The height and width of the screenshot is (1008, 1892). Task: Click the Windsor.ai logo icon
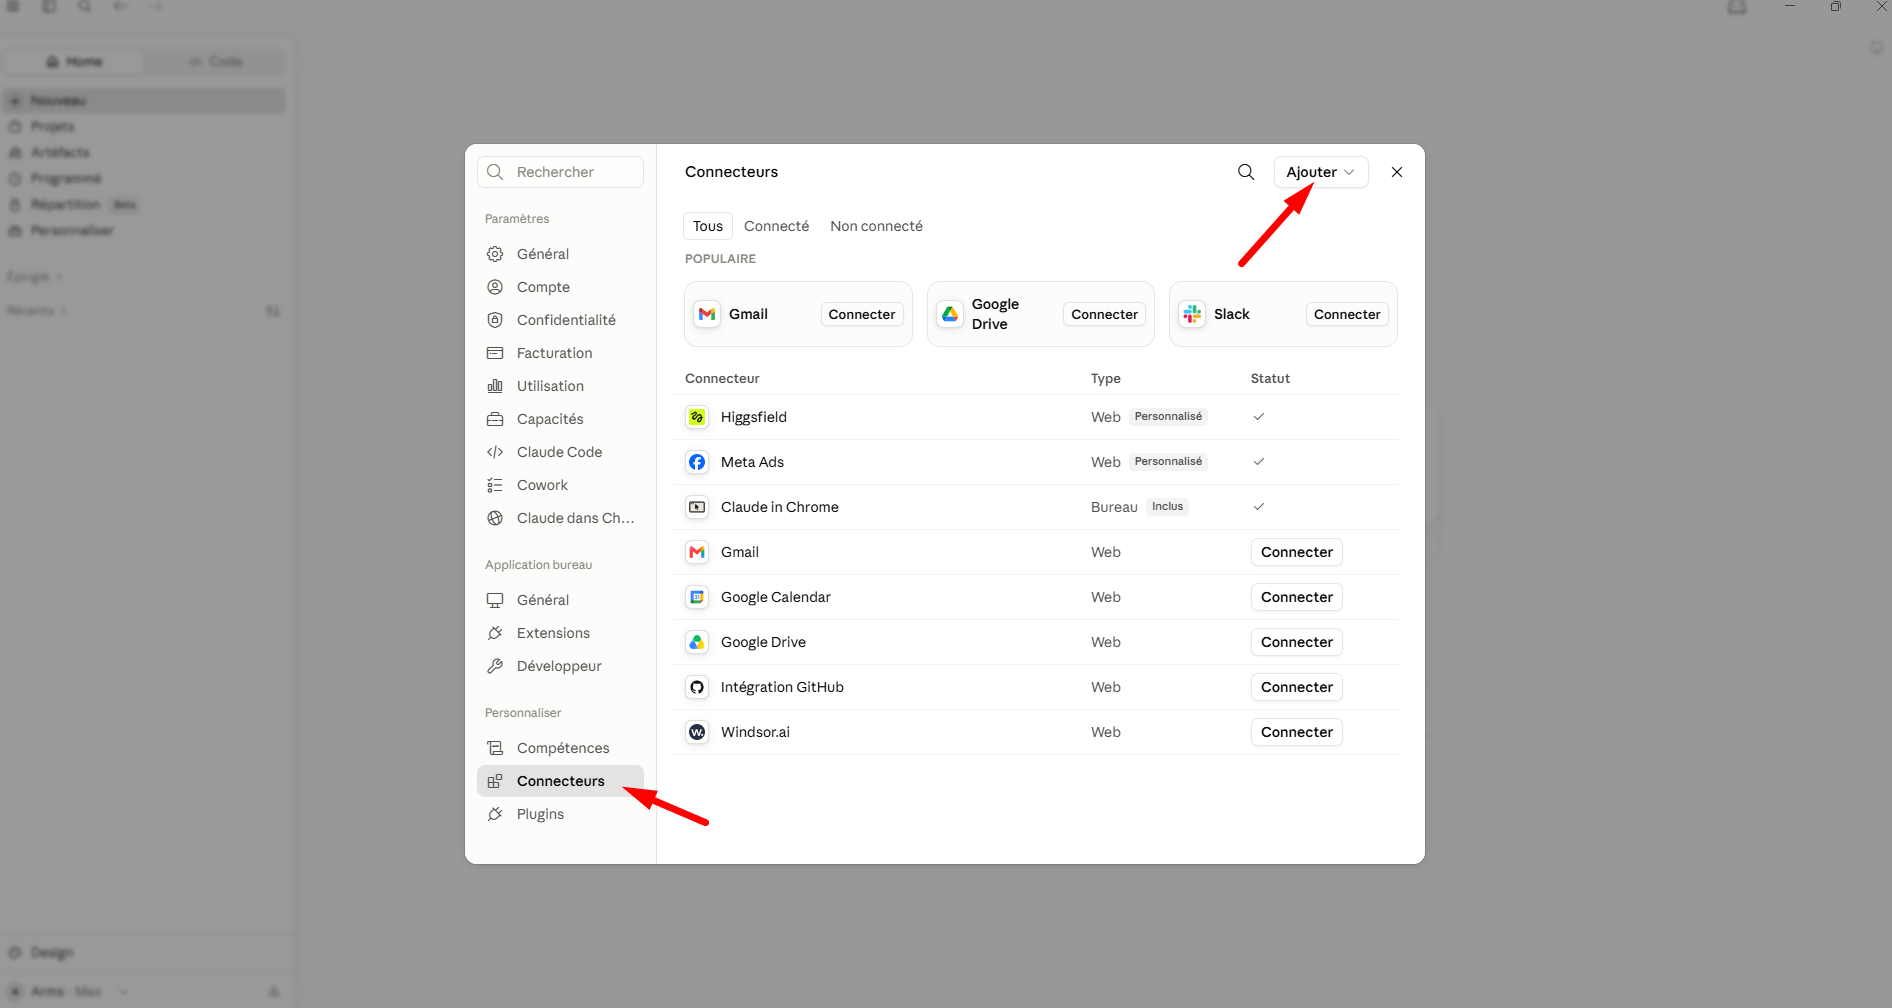point(697,732)
